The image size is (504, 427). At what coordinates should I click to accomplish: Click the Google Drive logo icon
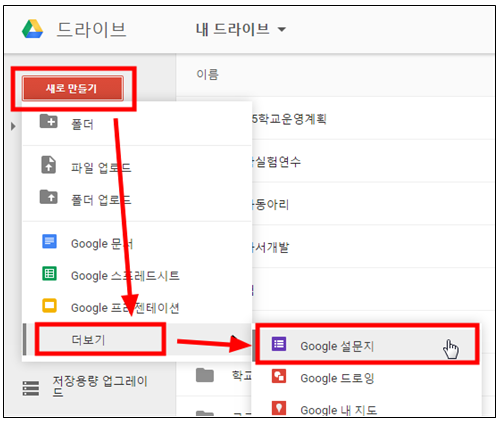point(32,29)
